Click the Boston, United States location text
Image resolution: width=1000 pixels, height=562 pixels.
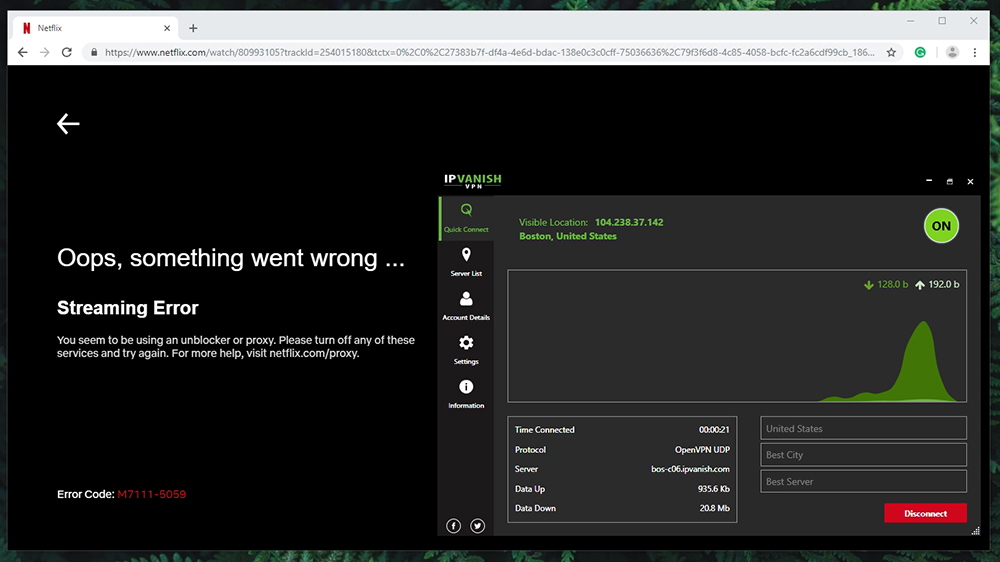(568, 236)
